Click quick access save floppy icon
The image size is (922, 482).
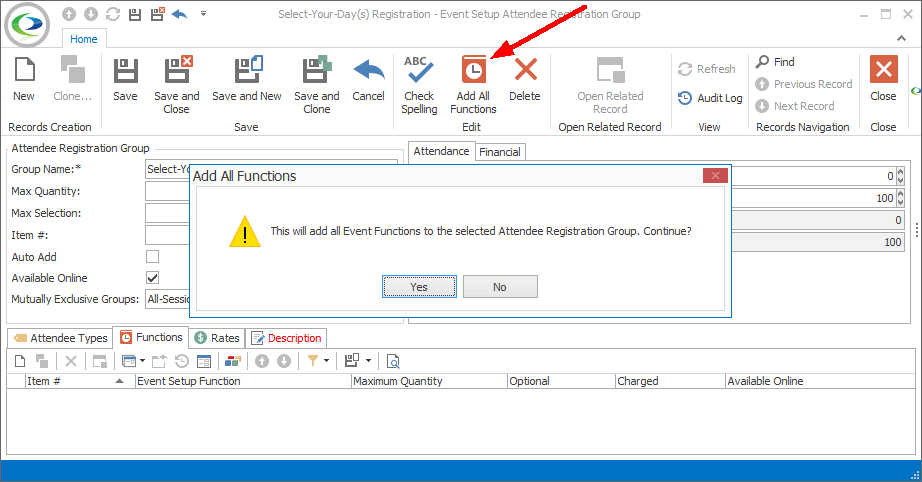click(x=135, y=14)
